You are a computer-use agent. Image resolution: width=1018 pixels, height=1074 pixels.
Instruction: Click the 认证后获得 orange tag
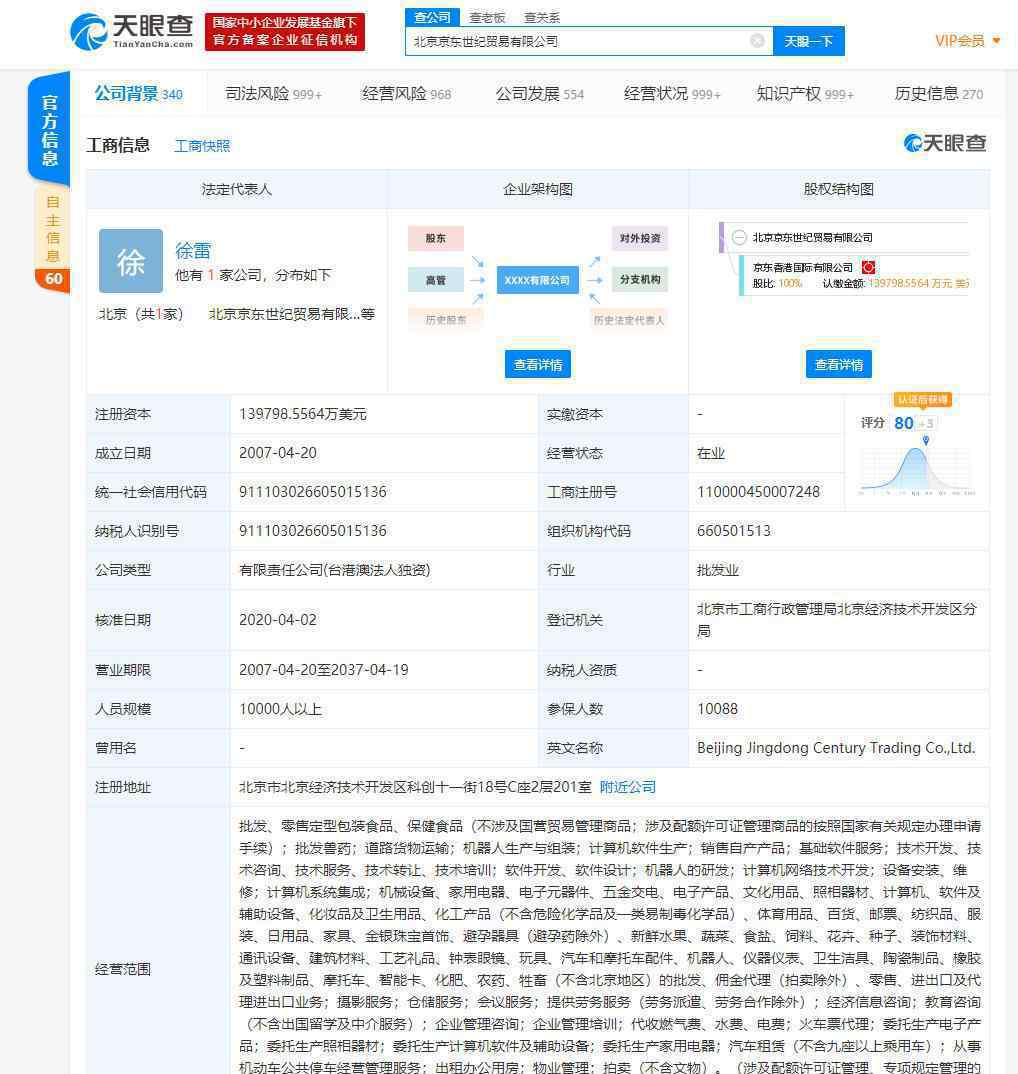(x=922, y=399)
